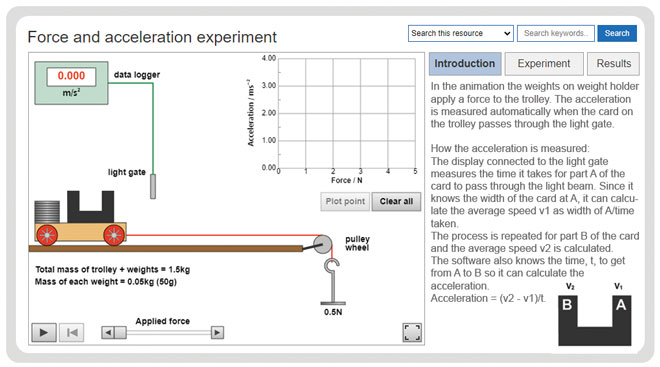Select the trolley on the track

point(81,232)
